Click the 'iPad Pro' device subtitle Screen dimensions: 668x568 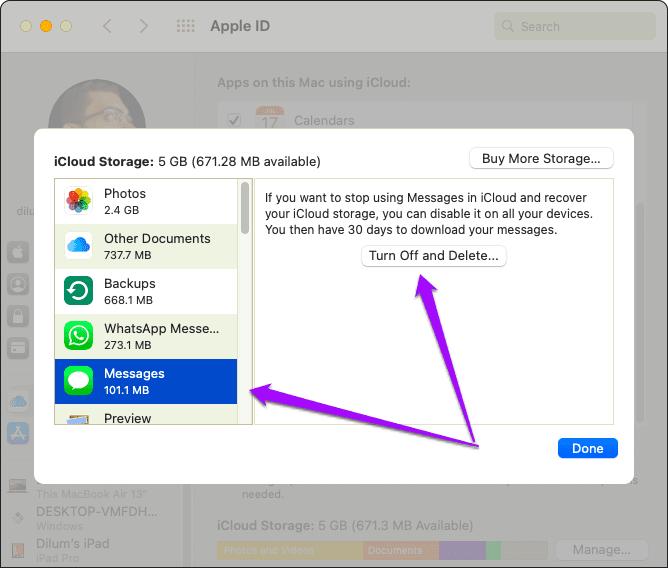pyautogui.click(x=58, y=558)
